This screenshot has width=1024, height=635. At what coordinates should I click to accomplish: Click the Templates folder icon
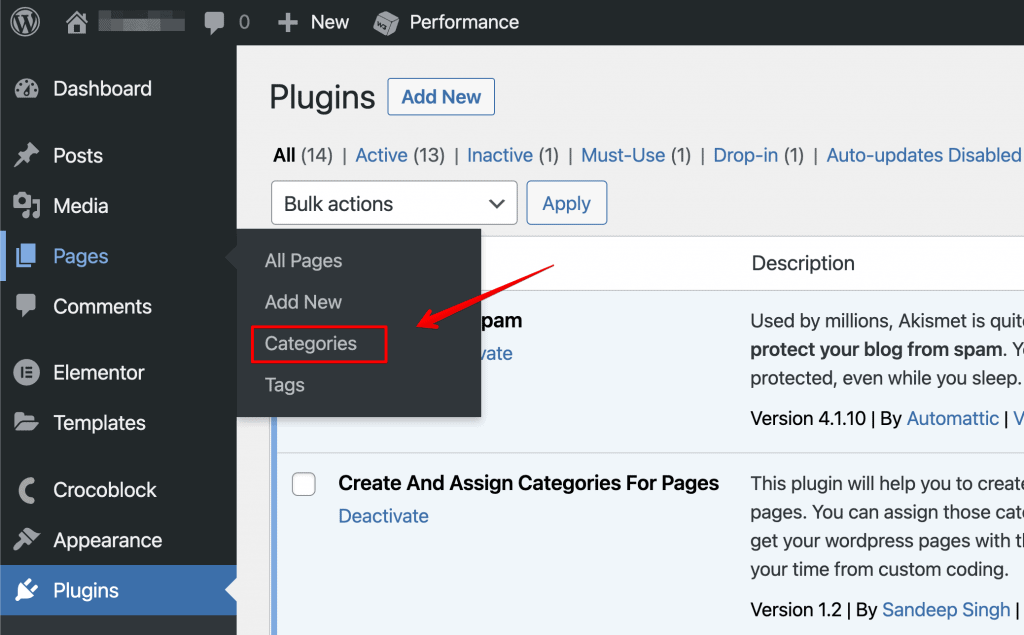tap(26, 422)
